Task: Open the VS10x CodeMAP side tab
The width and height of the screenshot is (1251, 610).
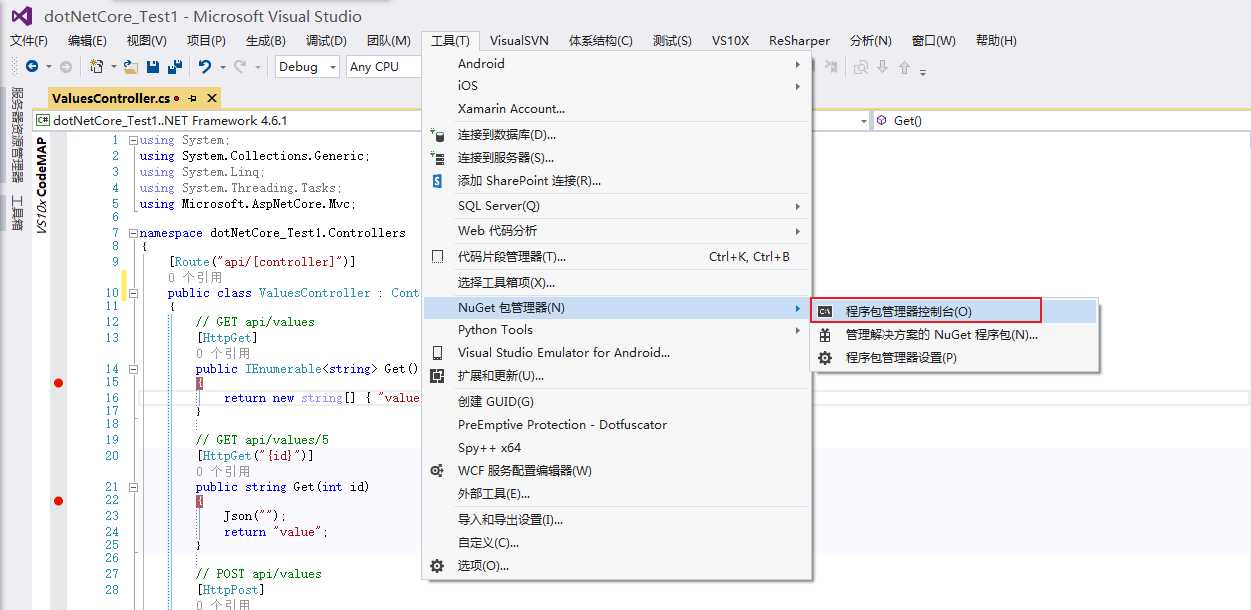Action: [x=41, y=186]
